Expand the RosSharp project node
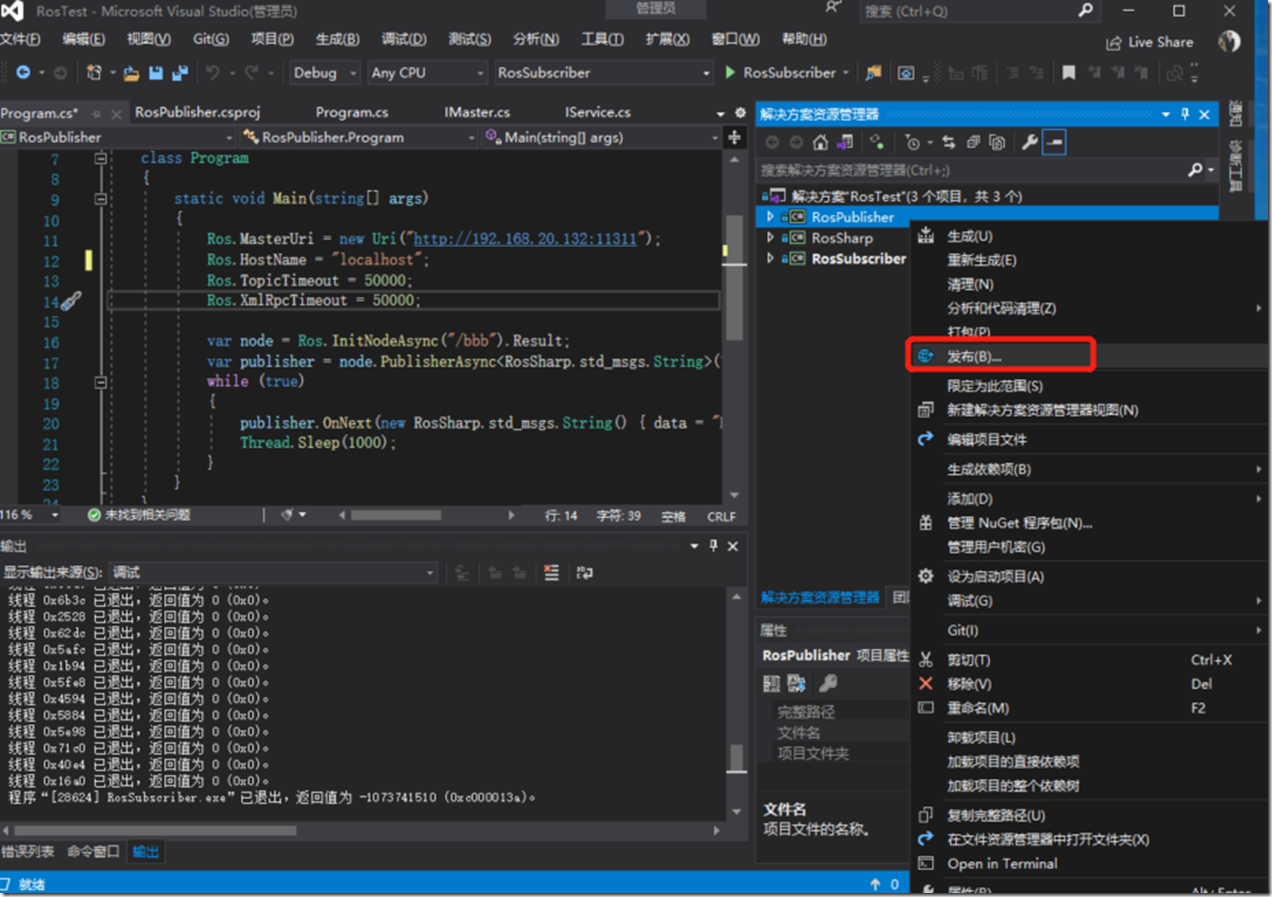 [x=769, y=238]
